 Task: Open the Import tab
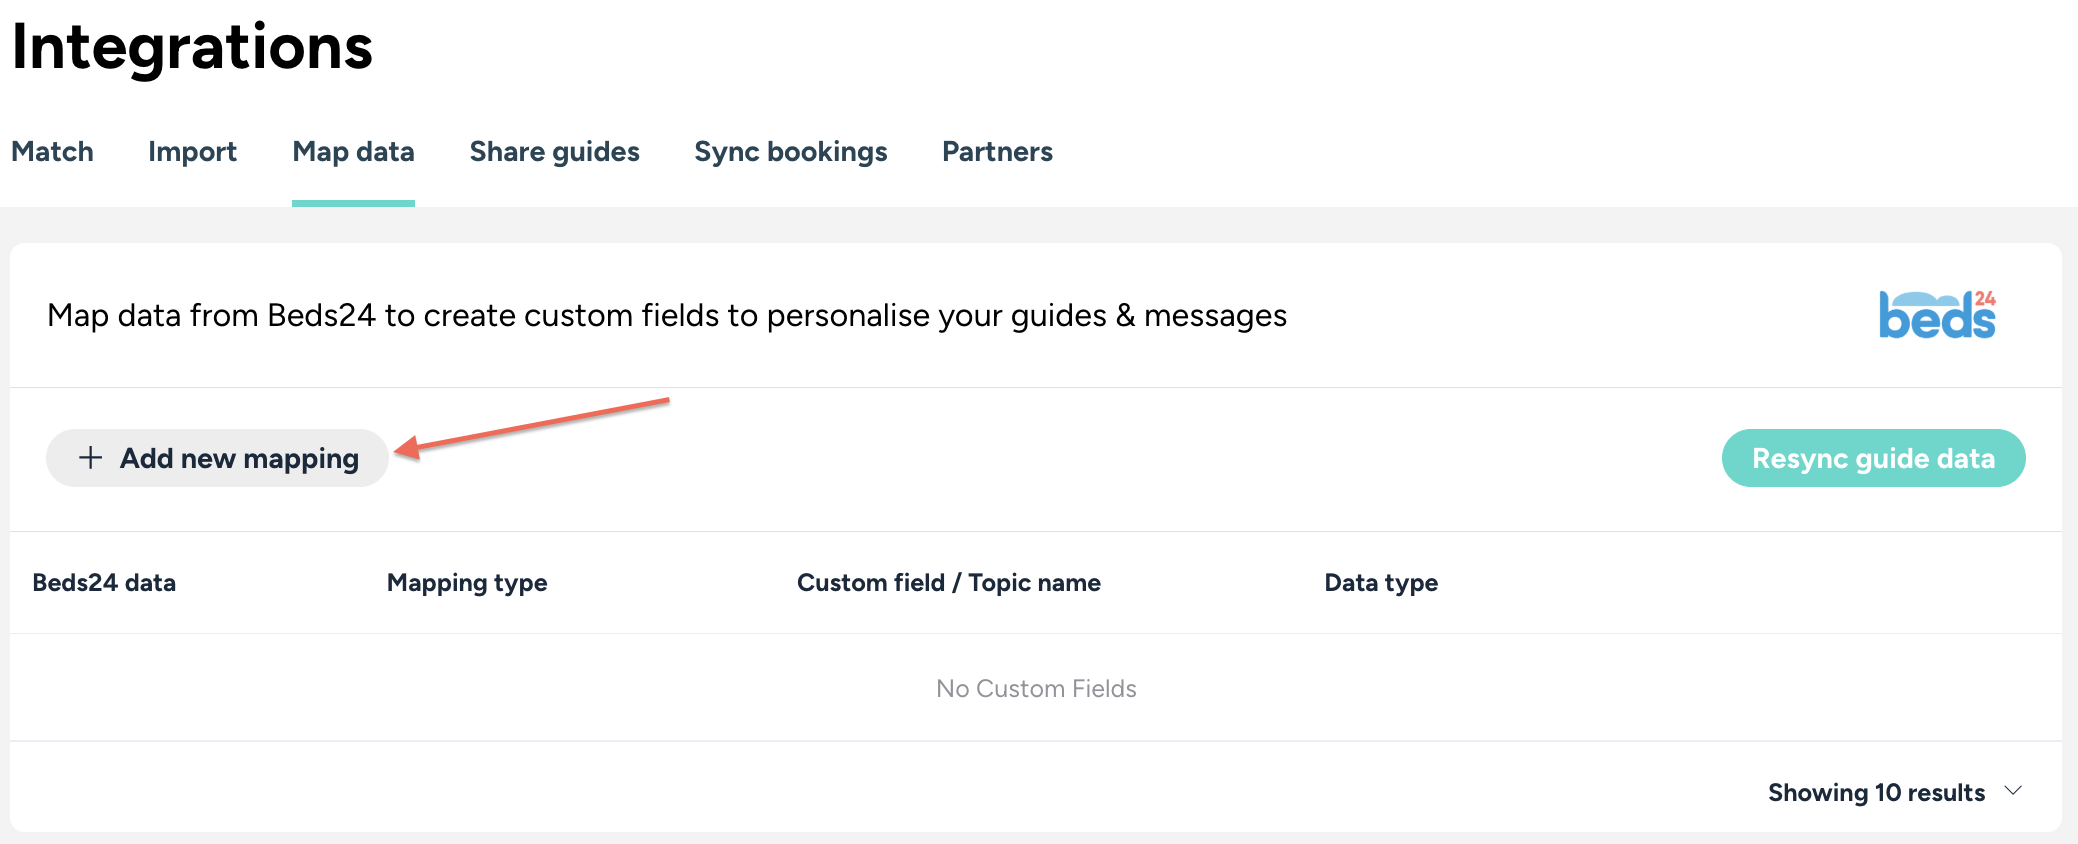pyautogui.click(x=192, y=152)
